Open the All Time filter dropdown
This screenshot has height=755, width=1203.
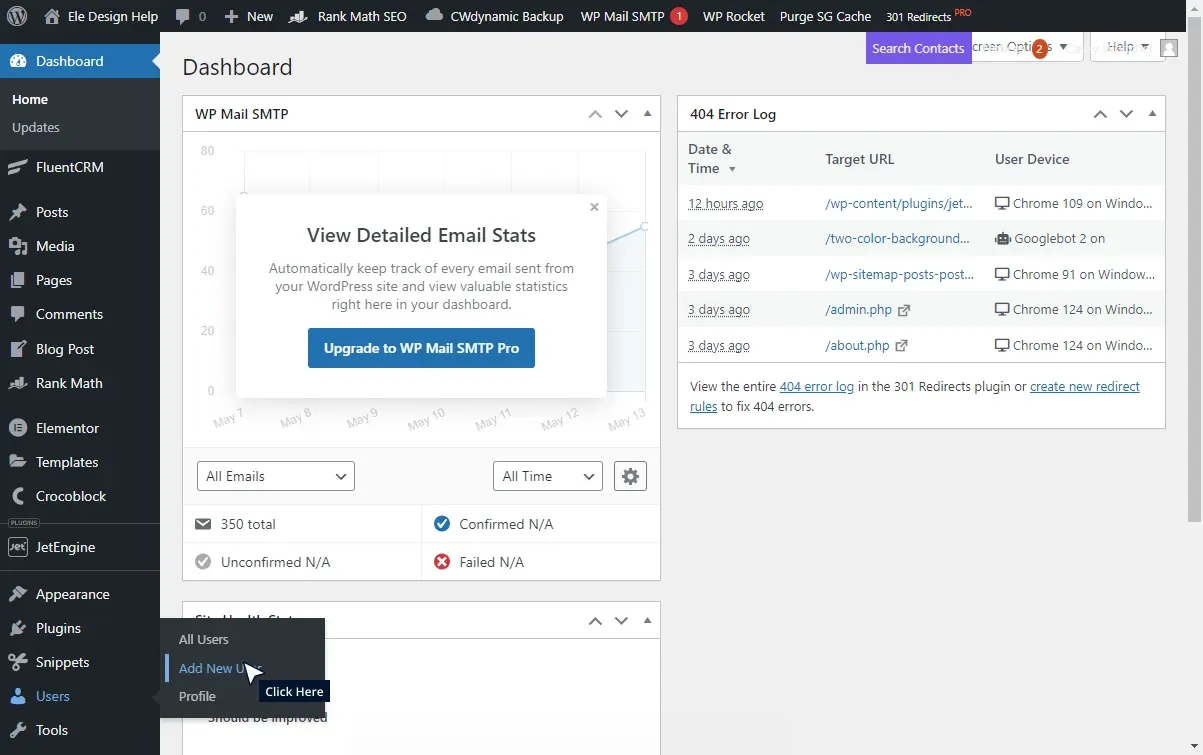coord(547,476)
